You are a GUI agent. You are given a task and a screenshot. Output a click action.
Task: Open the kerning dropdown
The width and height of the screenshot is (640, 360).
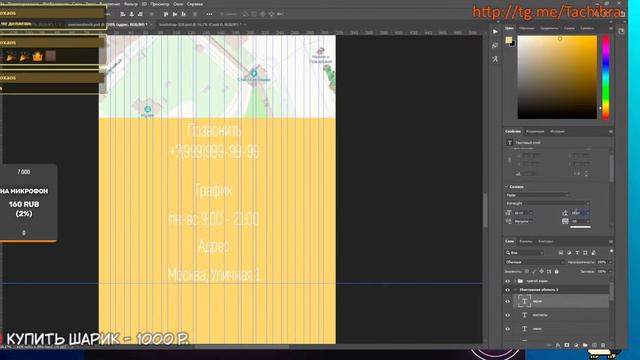[530, 221]
